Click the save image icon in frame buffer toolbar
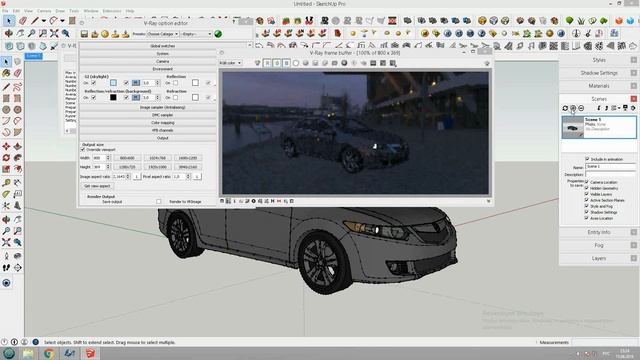 click(x=315, y=63)
